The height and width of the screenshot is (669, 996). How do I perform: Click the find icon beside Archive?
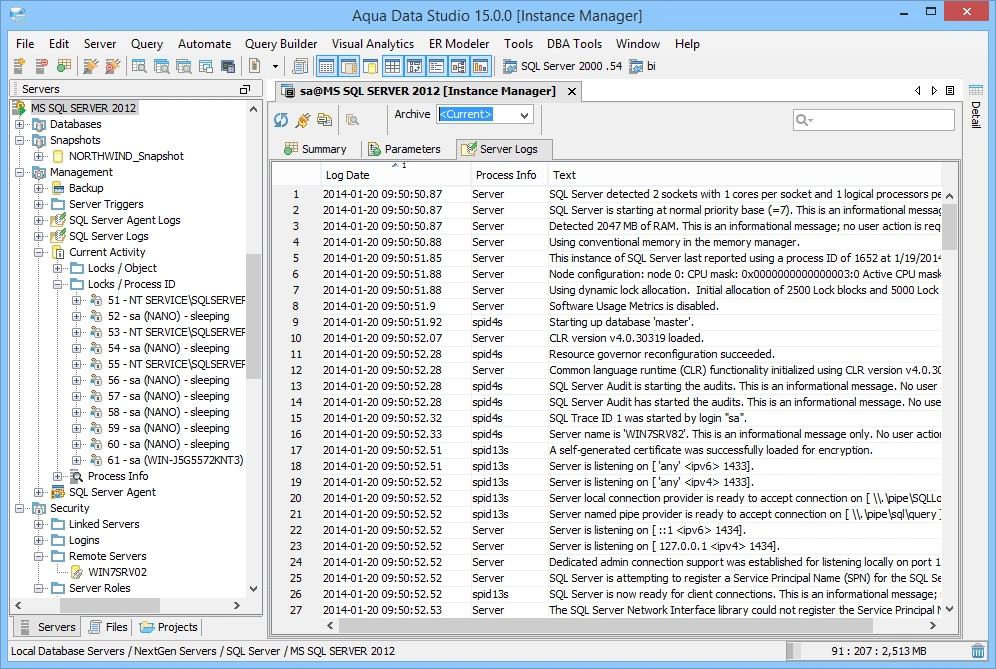(352, 120)
